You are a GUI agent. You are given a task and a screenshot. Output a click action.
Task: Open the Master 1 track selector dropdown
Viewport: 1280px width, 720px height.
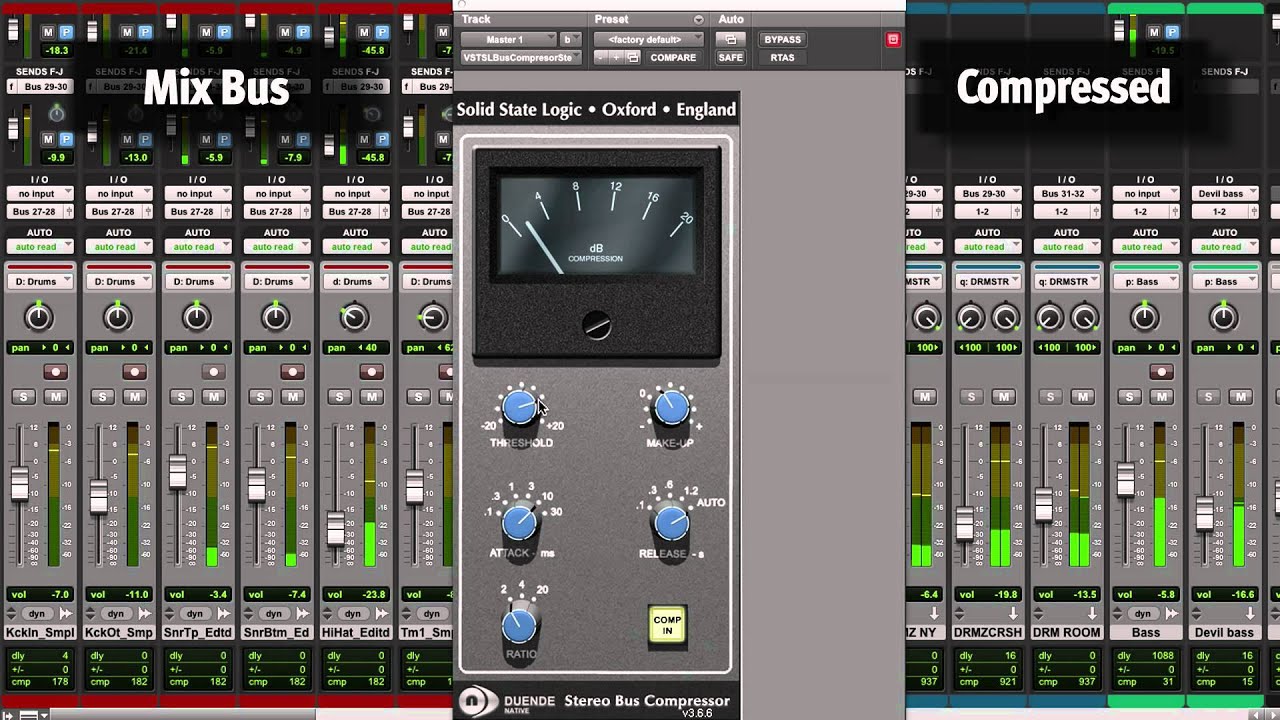pos(508,40)
